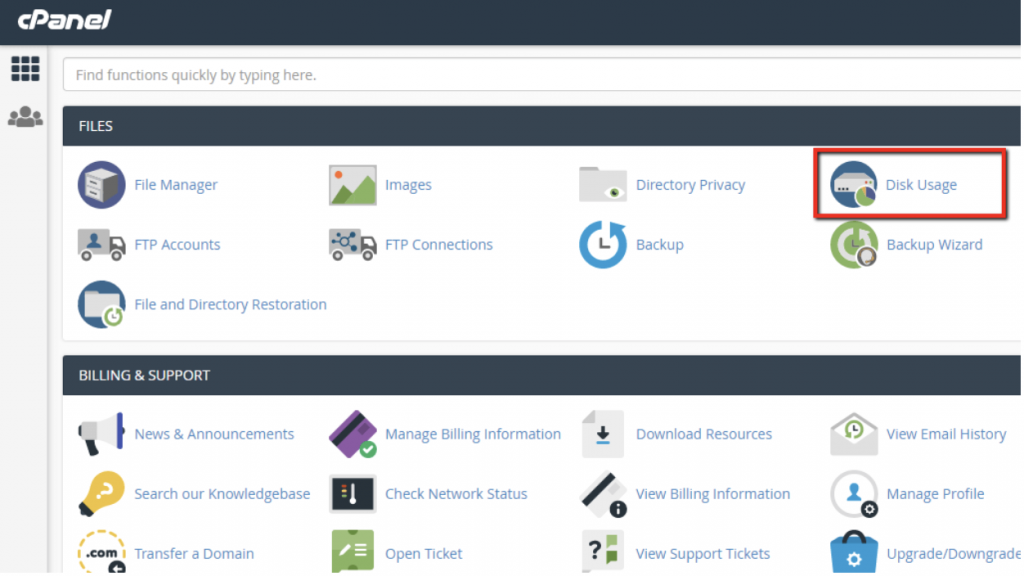Viewport: 1024px width, 576px height.
Task: Click the grid home icon in sidebar
Action: 25,69
